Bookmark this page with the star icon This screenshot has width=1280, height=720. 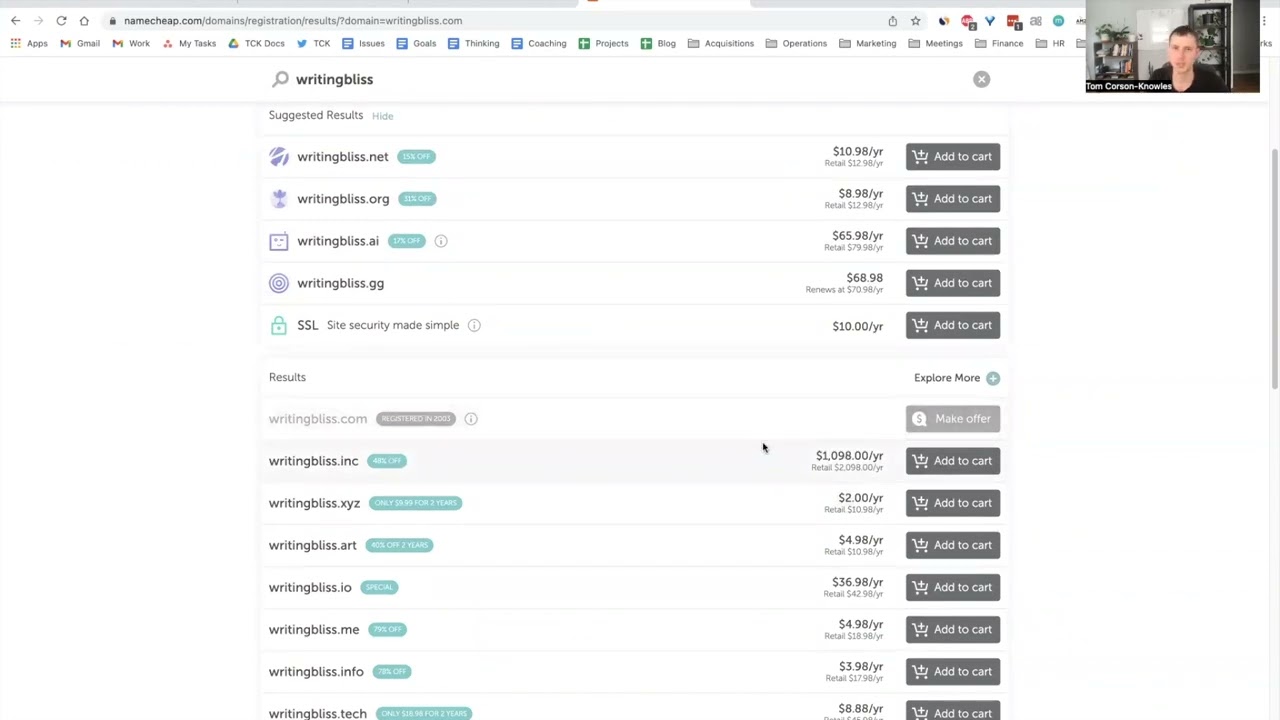point(915,20)
